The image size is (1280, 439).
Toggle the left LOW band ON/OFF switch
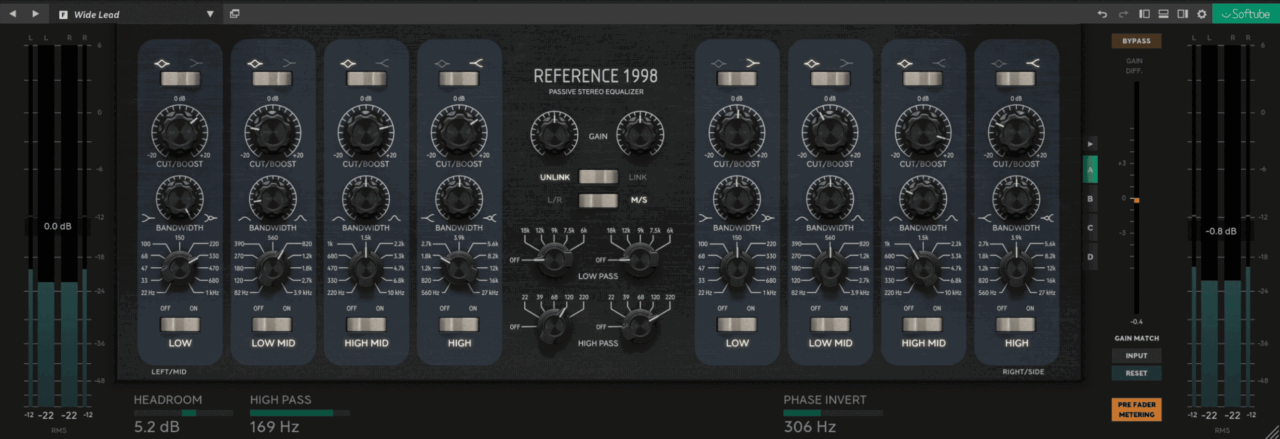coord(180,324)
